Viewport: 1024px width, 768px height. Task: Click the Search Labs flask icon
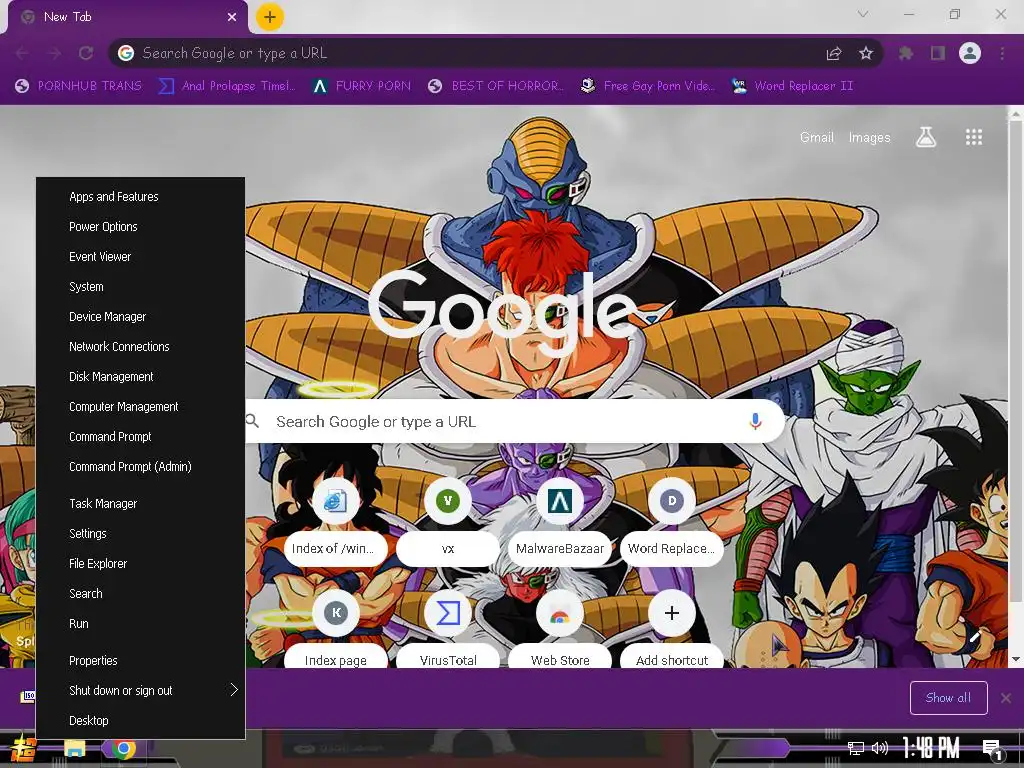point(926,137)
